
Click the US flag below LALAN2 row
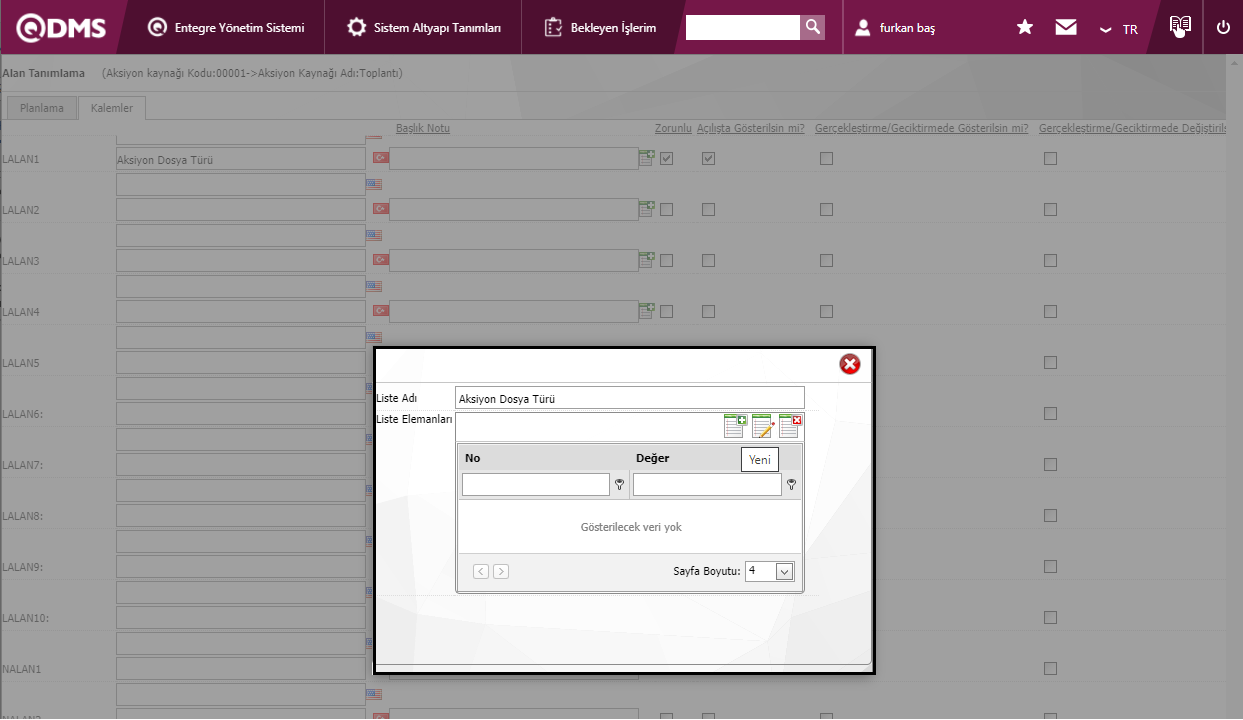click(x=374, y=235)
